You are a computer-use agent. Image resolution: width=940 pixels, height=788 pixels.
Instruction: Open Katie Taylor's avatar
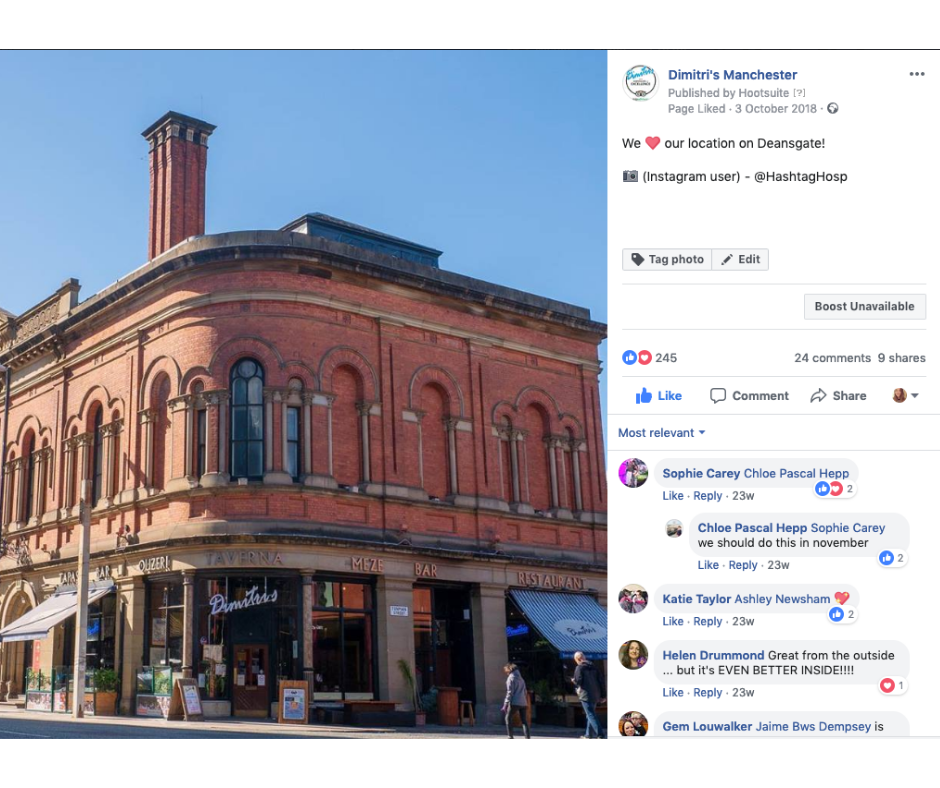[x=633, y=599]
